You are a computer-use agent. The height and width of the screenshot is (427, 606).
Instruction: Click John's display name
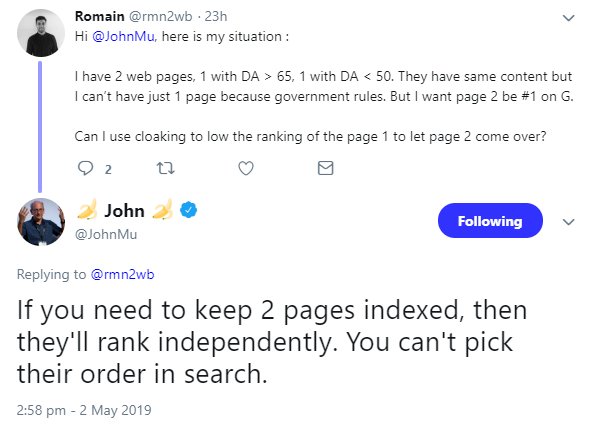[125, 210]
